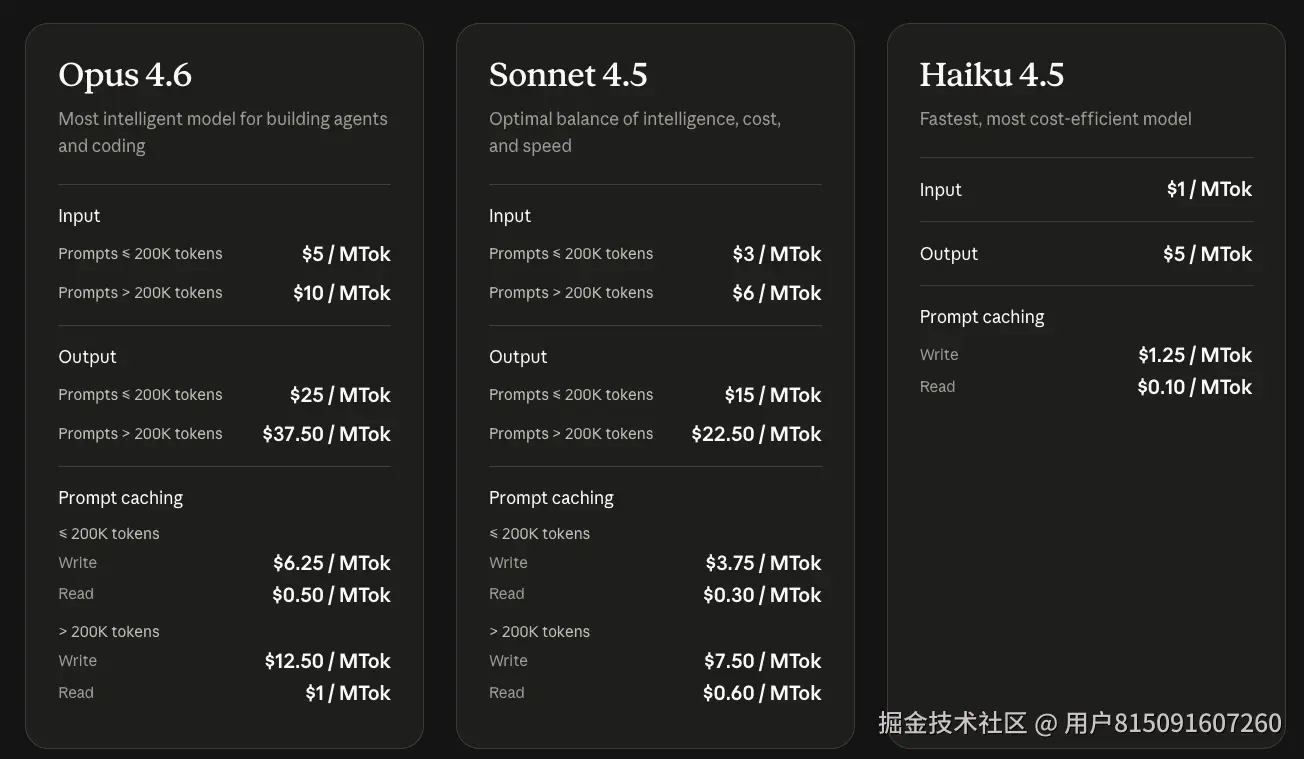
Task: Click Opus cache write $6.25 / MTok
Action: pos(332,563)
